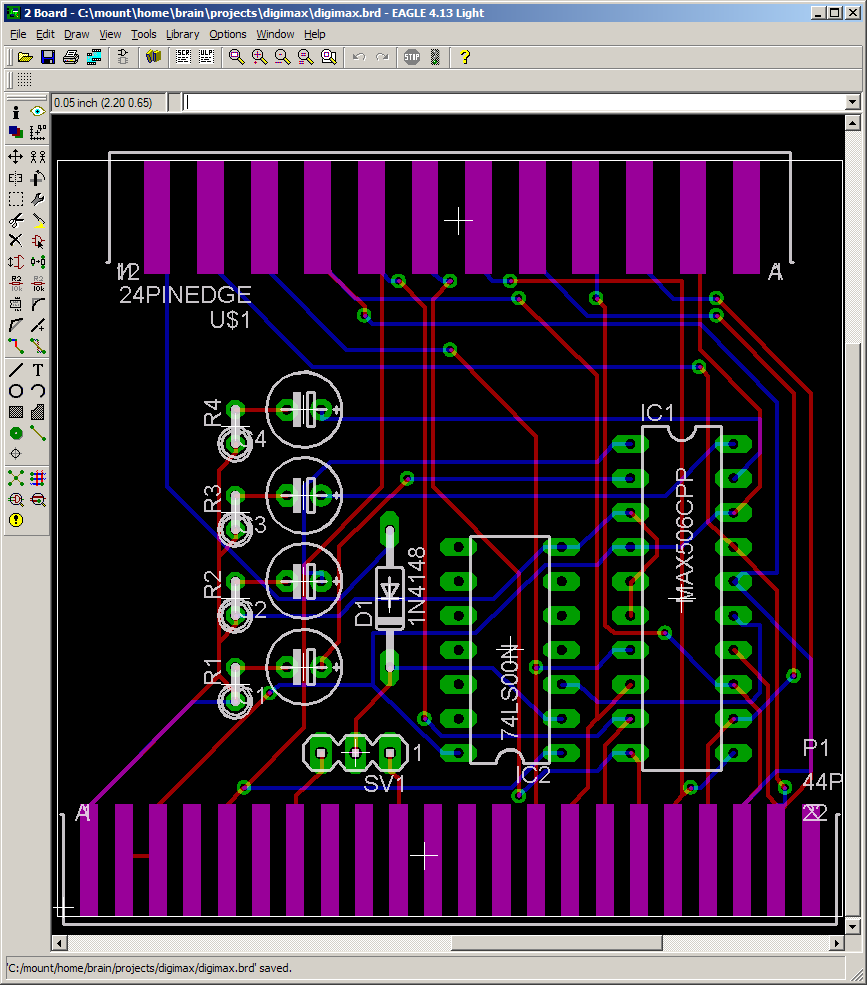Select the Name tool
The image size is (867, 985).
(x=16, y=283)
